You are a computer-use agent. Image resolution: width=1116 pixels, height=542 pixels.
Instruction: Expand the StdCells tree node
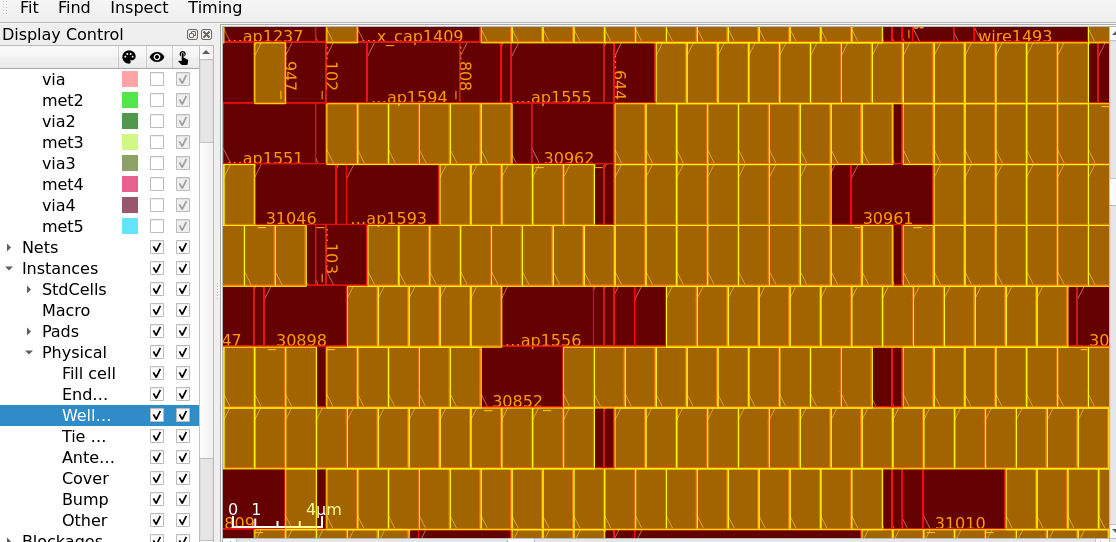pos(29,289)
